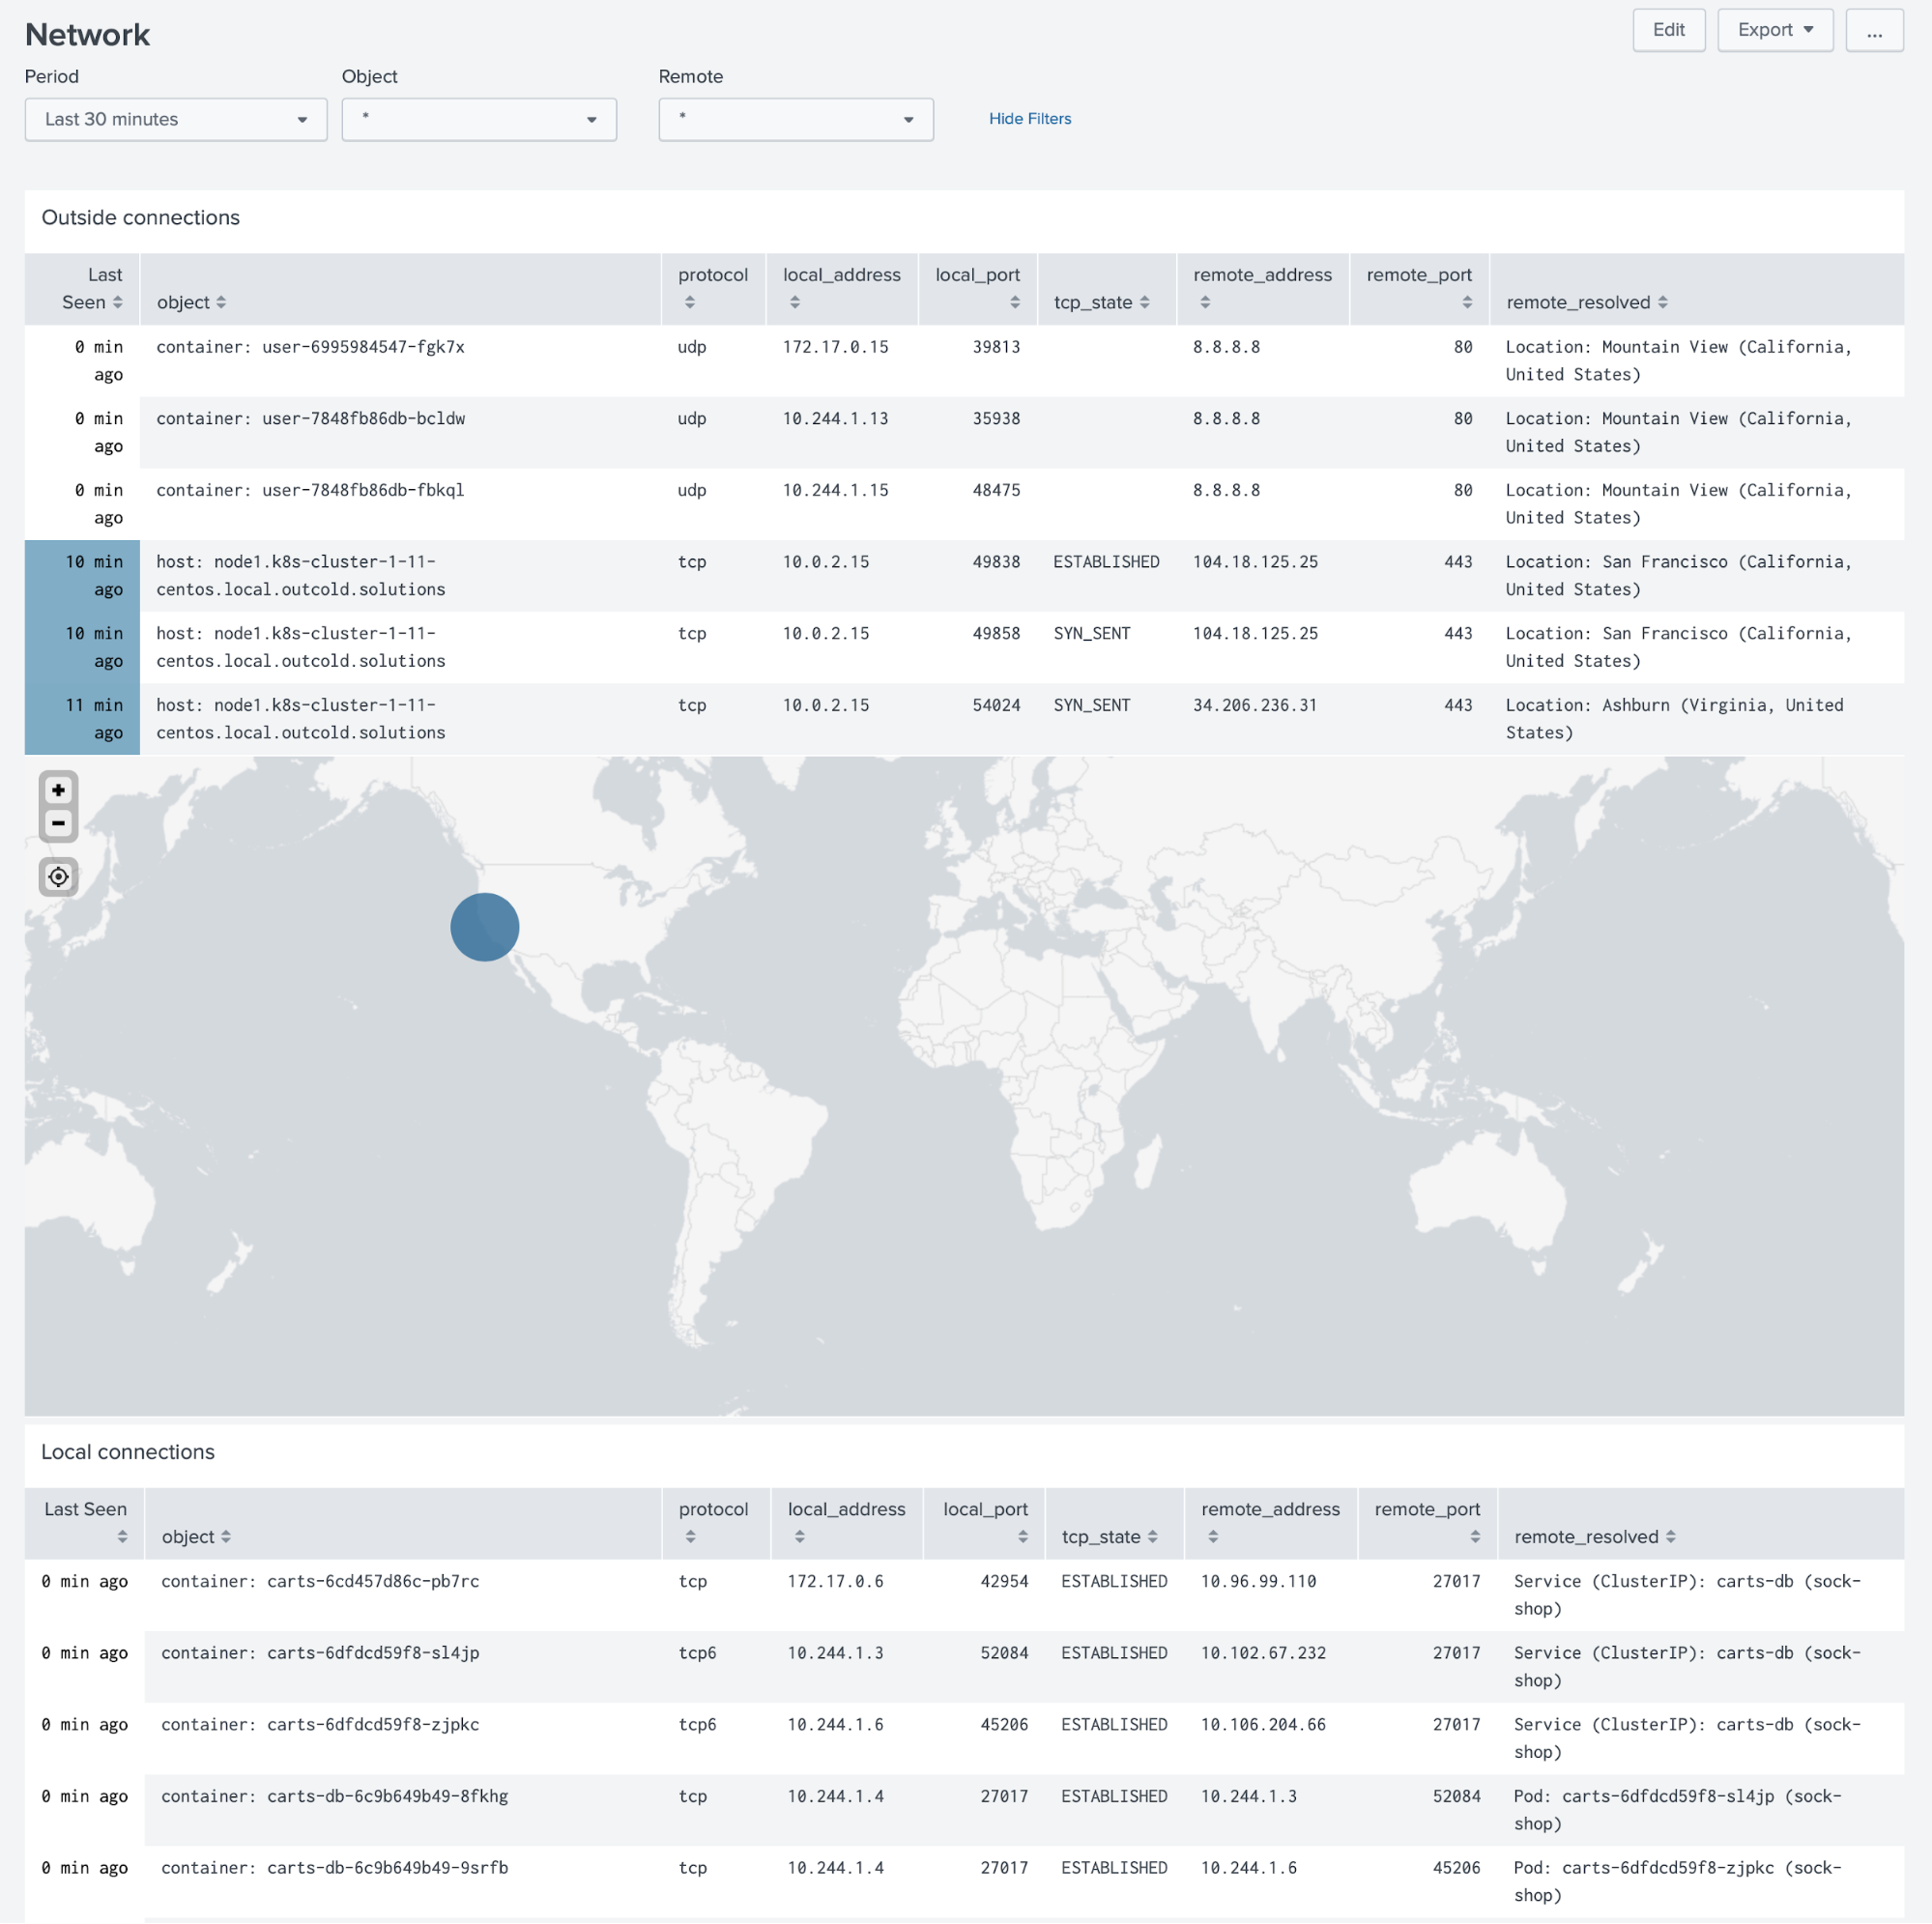
Task: Click remote address 10.106.204.66
Action: click(1263, 1724)
